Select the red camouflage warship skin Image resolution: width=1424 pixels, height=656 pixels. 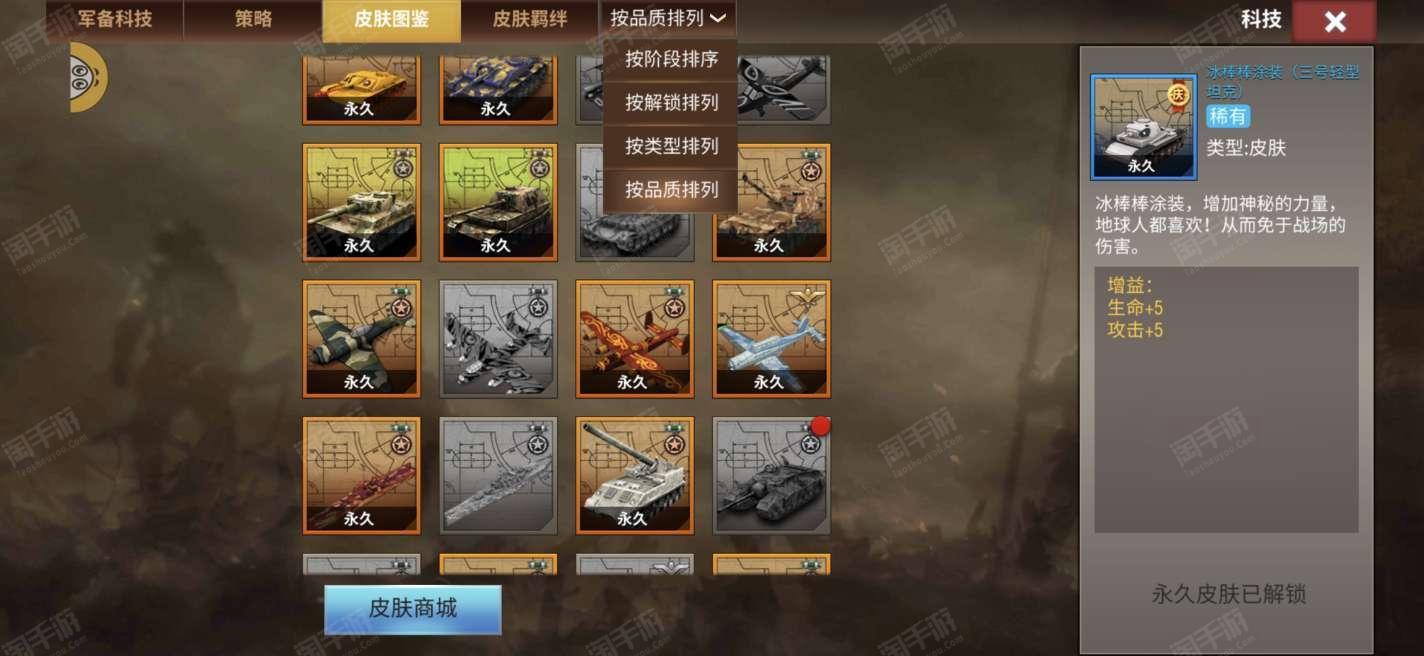tap(362, 475)
